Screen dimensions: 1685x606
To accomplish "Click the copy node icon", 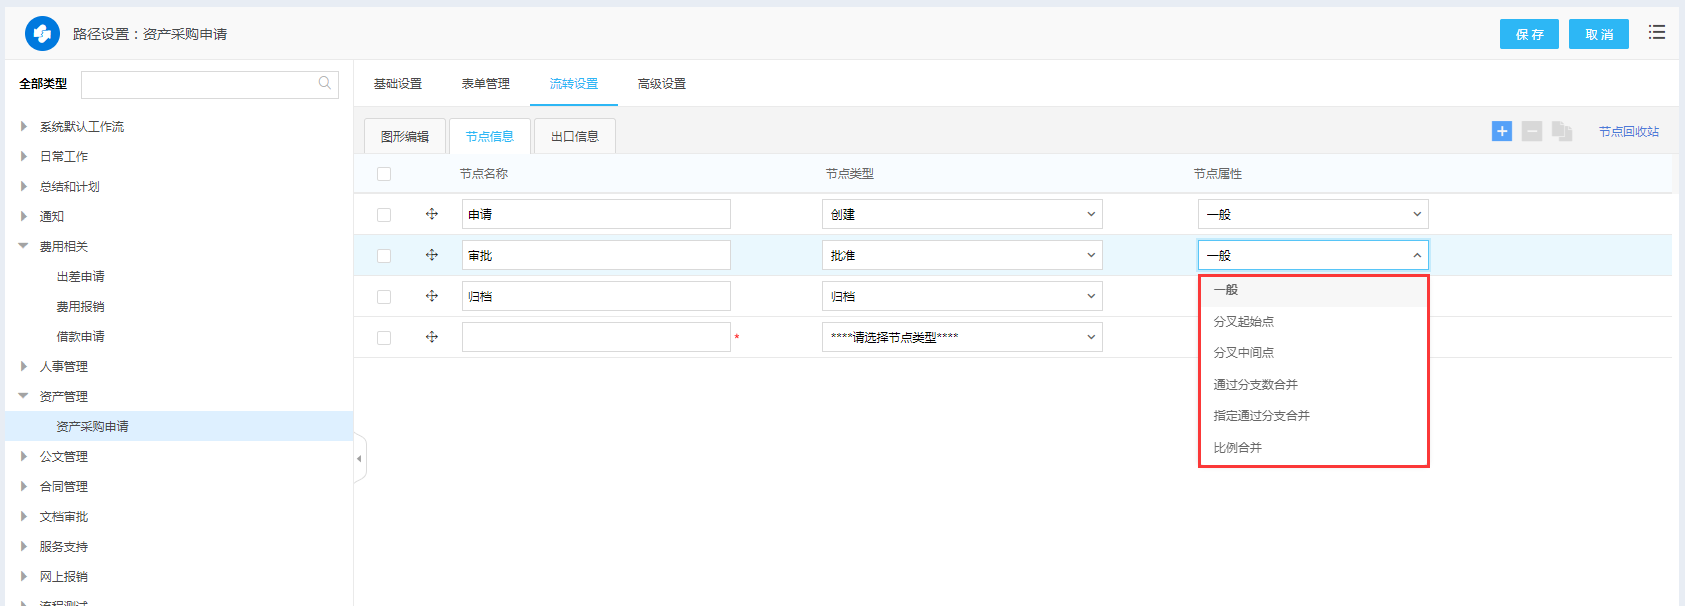I will point(1562,131).
